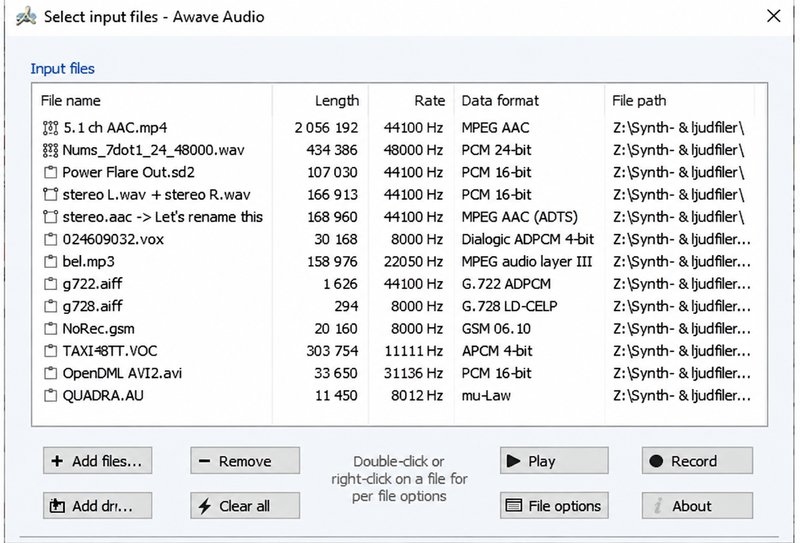Click the APCM 4-bit format cell
This screenshot has height=543, width=800.
tap(497, 351)
